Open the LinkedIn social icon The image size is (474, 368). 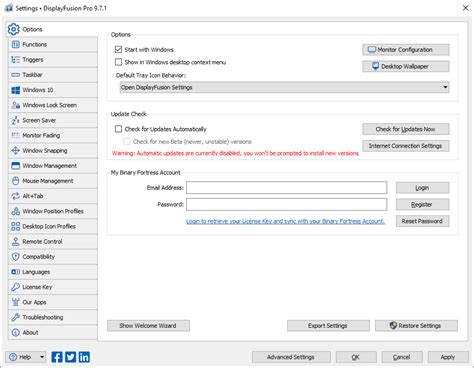pyautogui.click(x=84, y=357)
